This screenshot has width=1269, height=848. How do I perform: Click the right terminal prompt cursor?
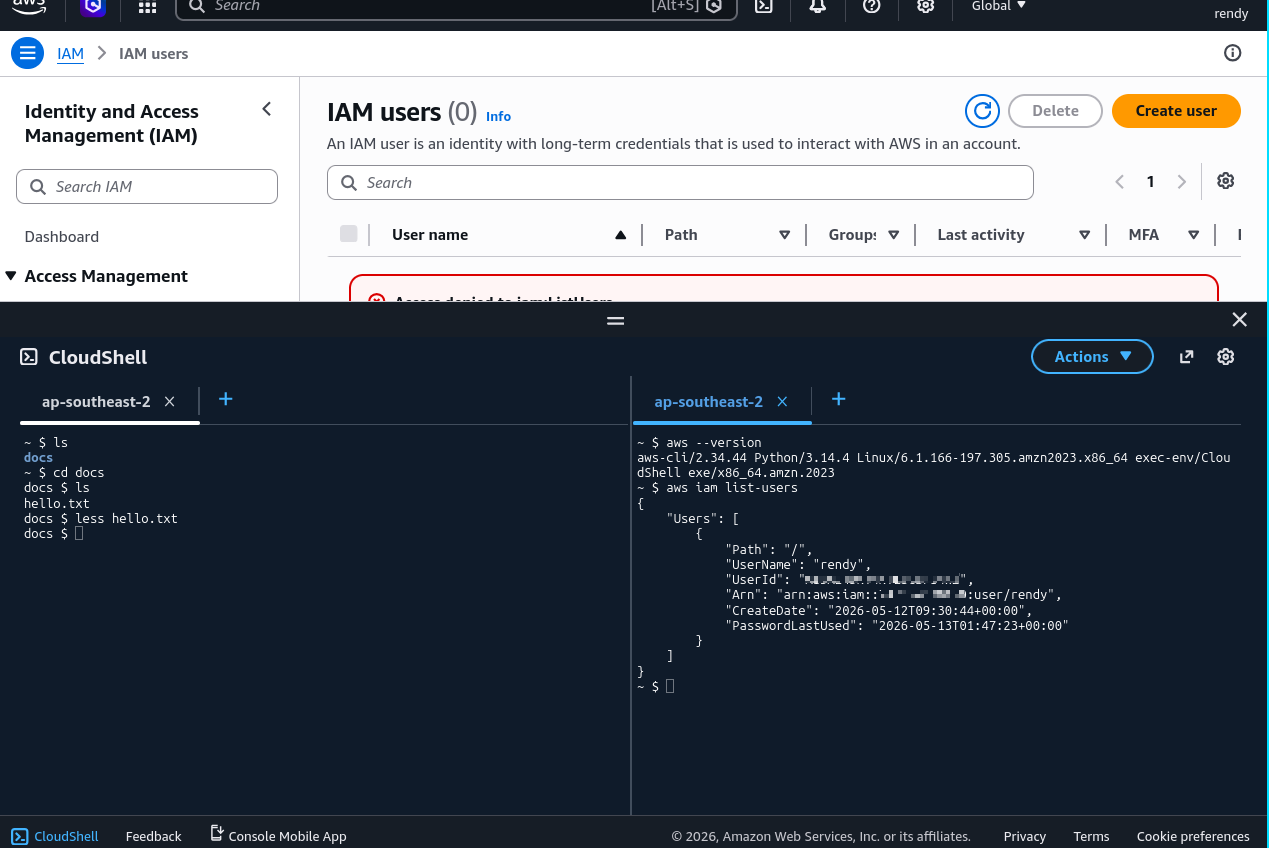670,686
